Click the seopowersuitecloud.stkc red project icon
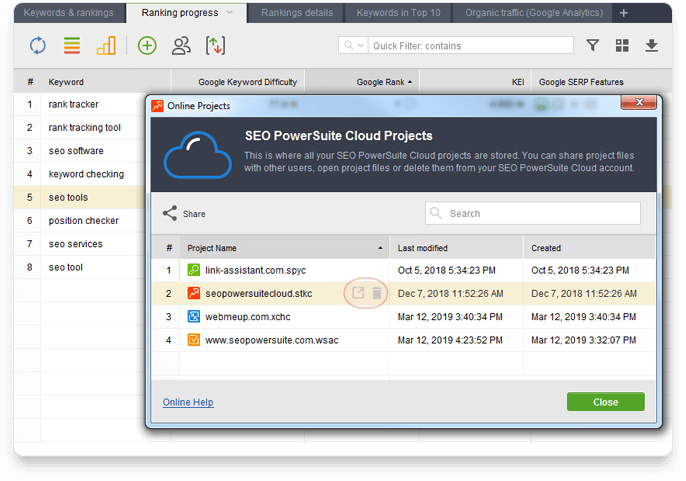Viewport: 686px width, 481px height. pyautogui.click(x=194, y=293)
